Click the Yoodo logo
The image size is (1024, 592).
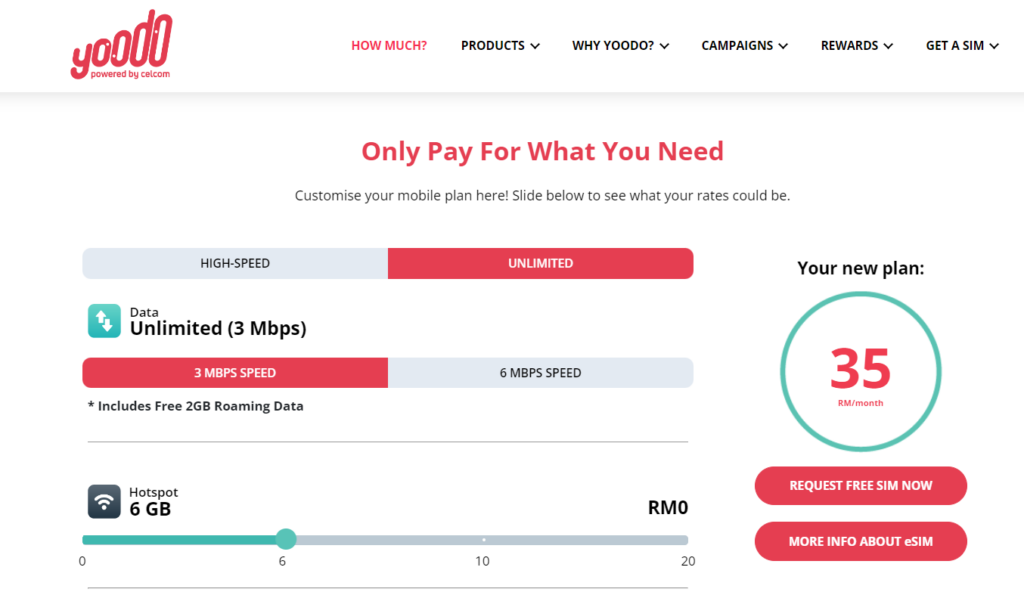pos(121,46)
